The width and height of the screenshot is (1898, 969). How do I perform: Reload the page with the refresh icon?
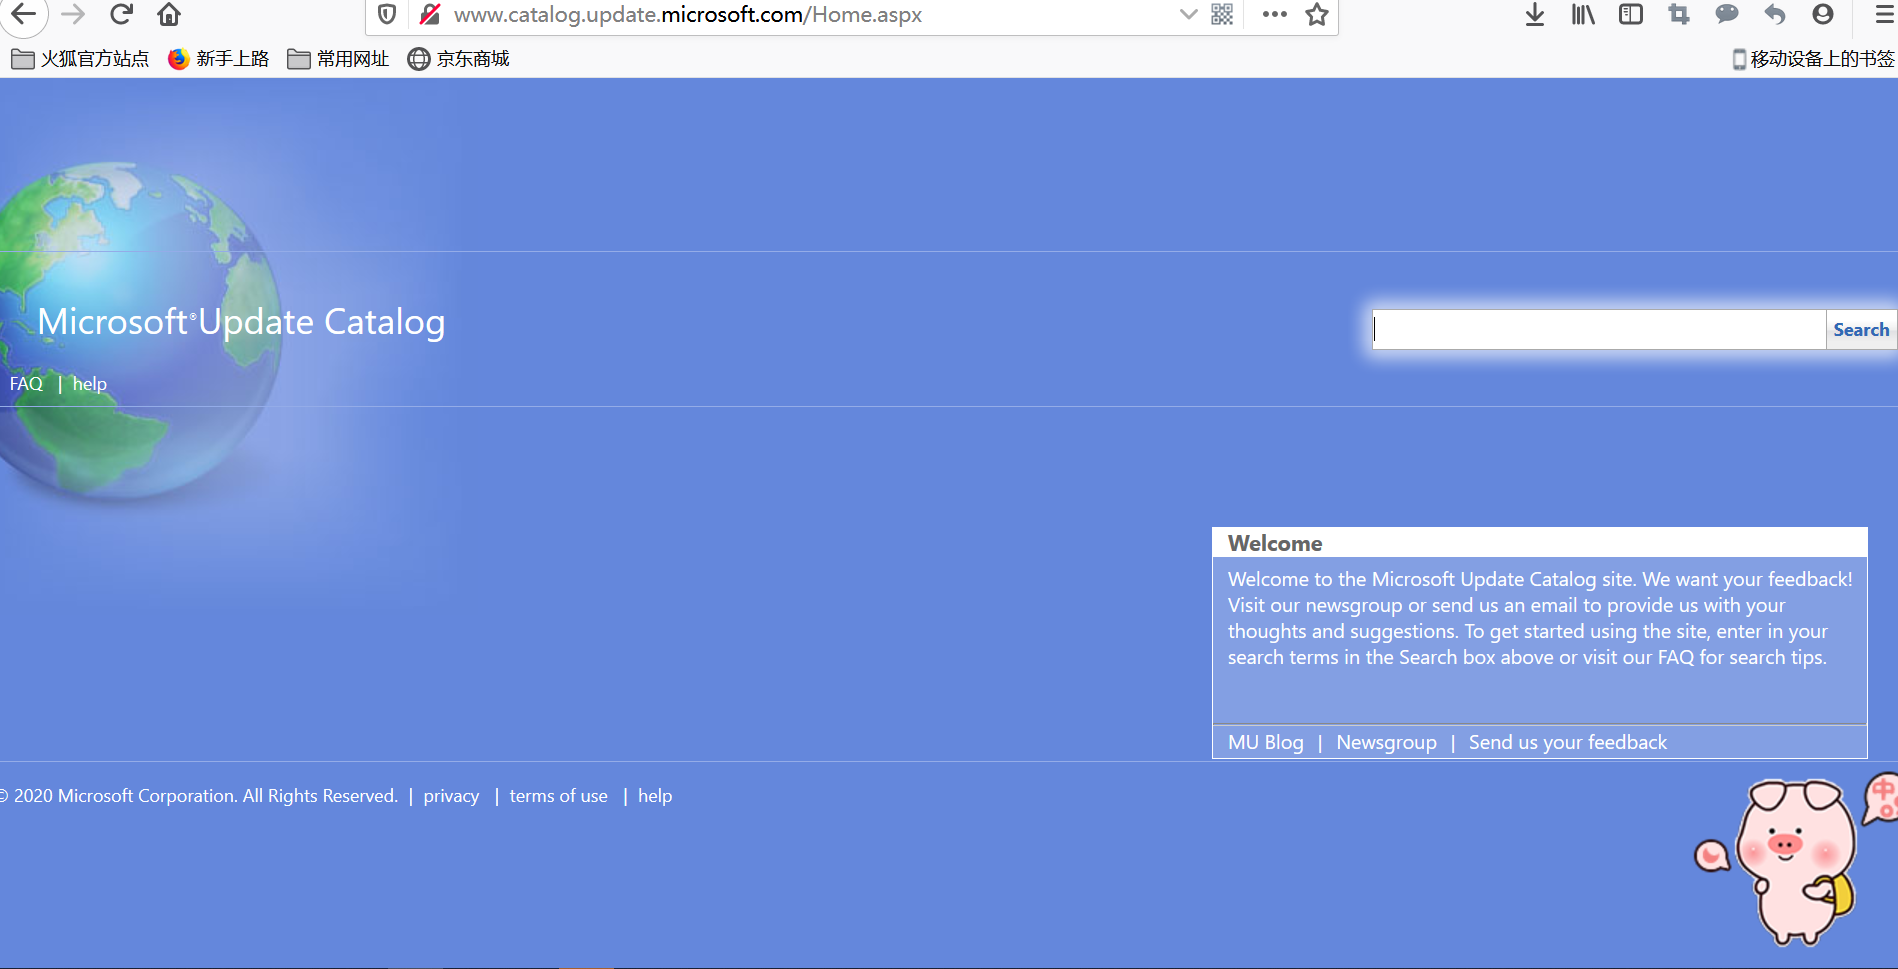click(121, 14)
